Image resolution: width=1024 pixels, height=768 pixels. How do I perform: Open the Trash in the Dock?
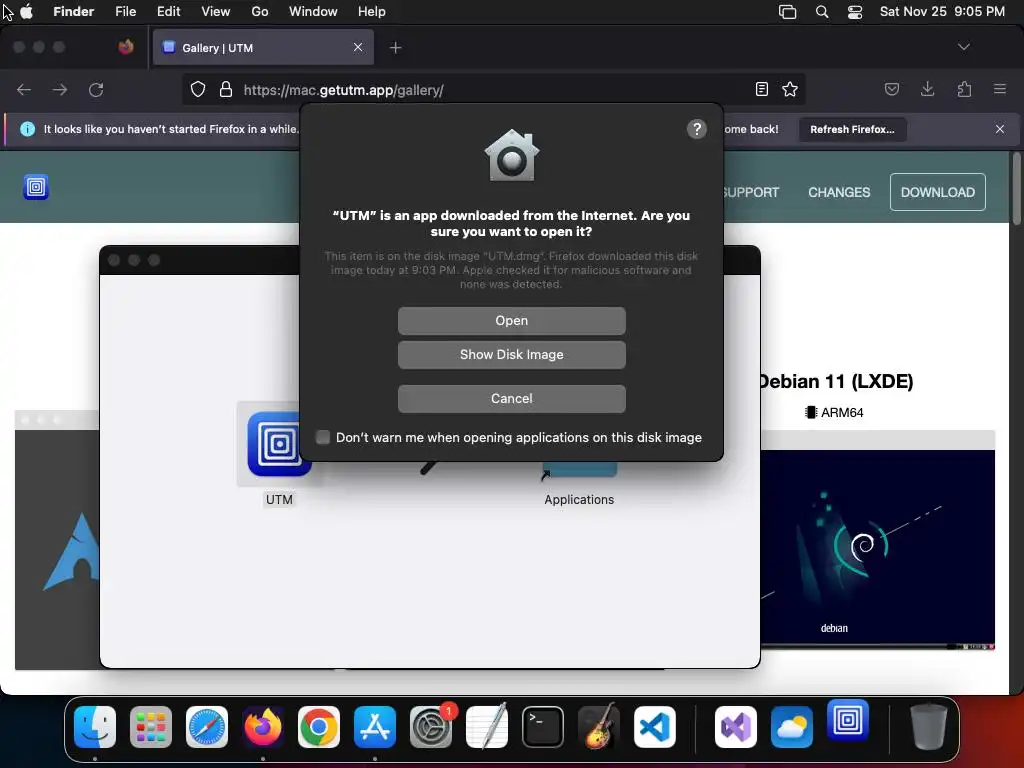coord(928,727)
